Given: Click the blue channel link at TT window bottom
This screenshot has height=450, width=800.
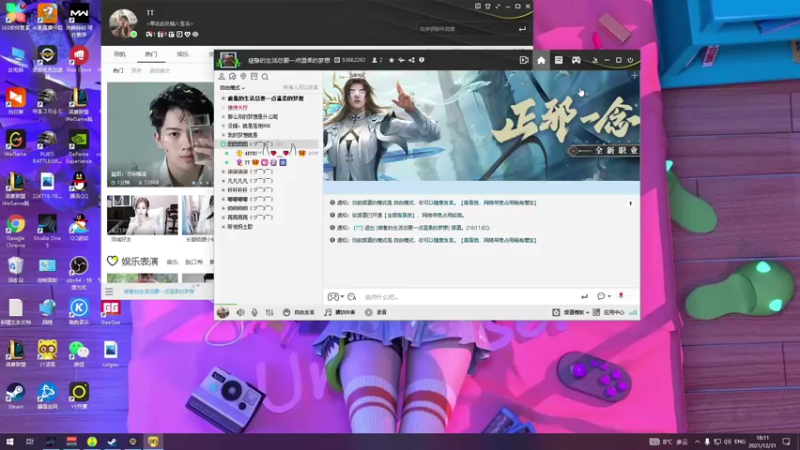Looking at the screenshot, I should (159, 291).
